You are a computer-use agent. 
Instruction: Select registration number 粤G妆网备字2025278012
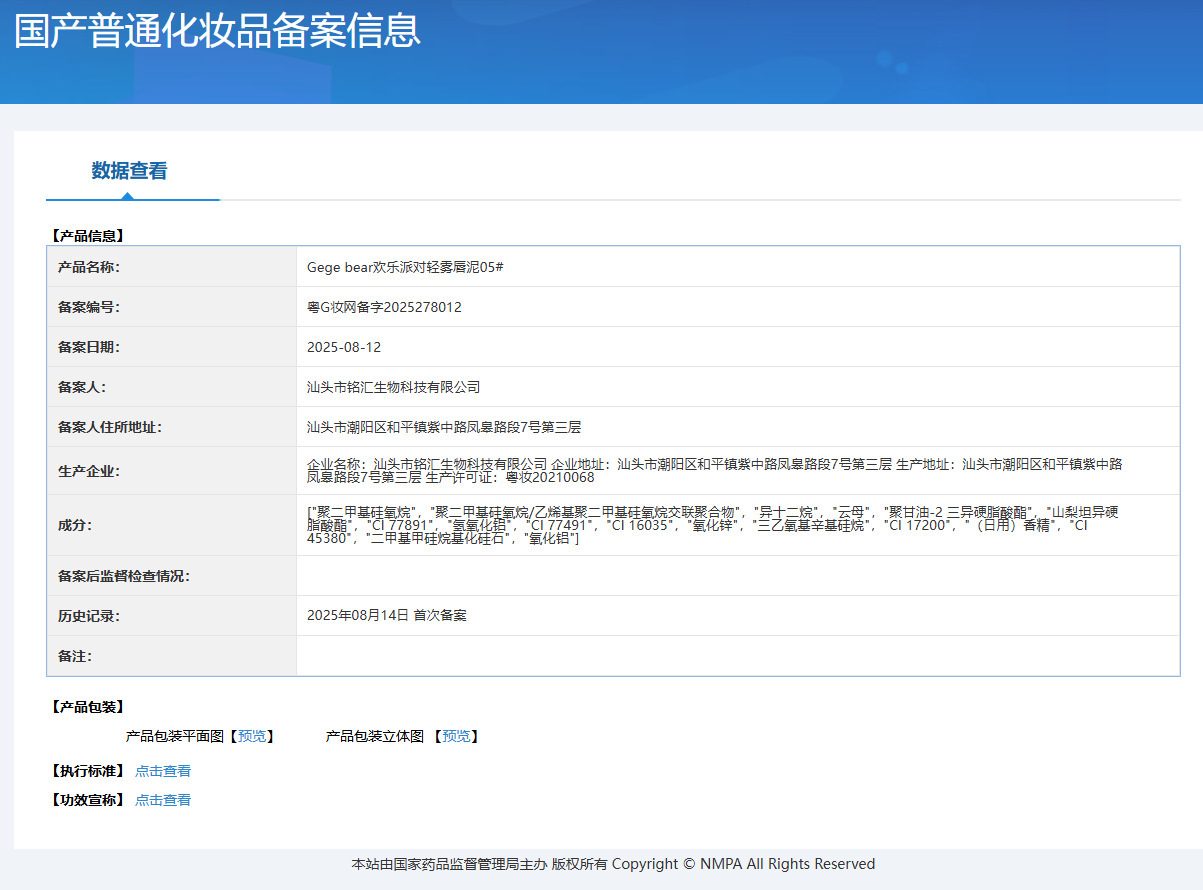tap(384, 307)
